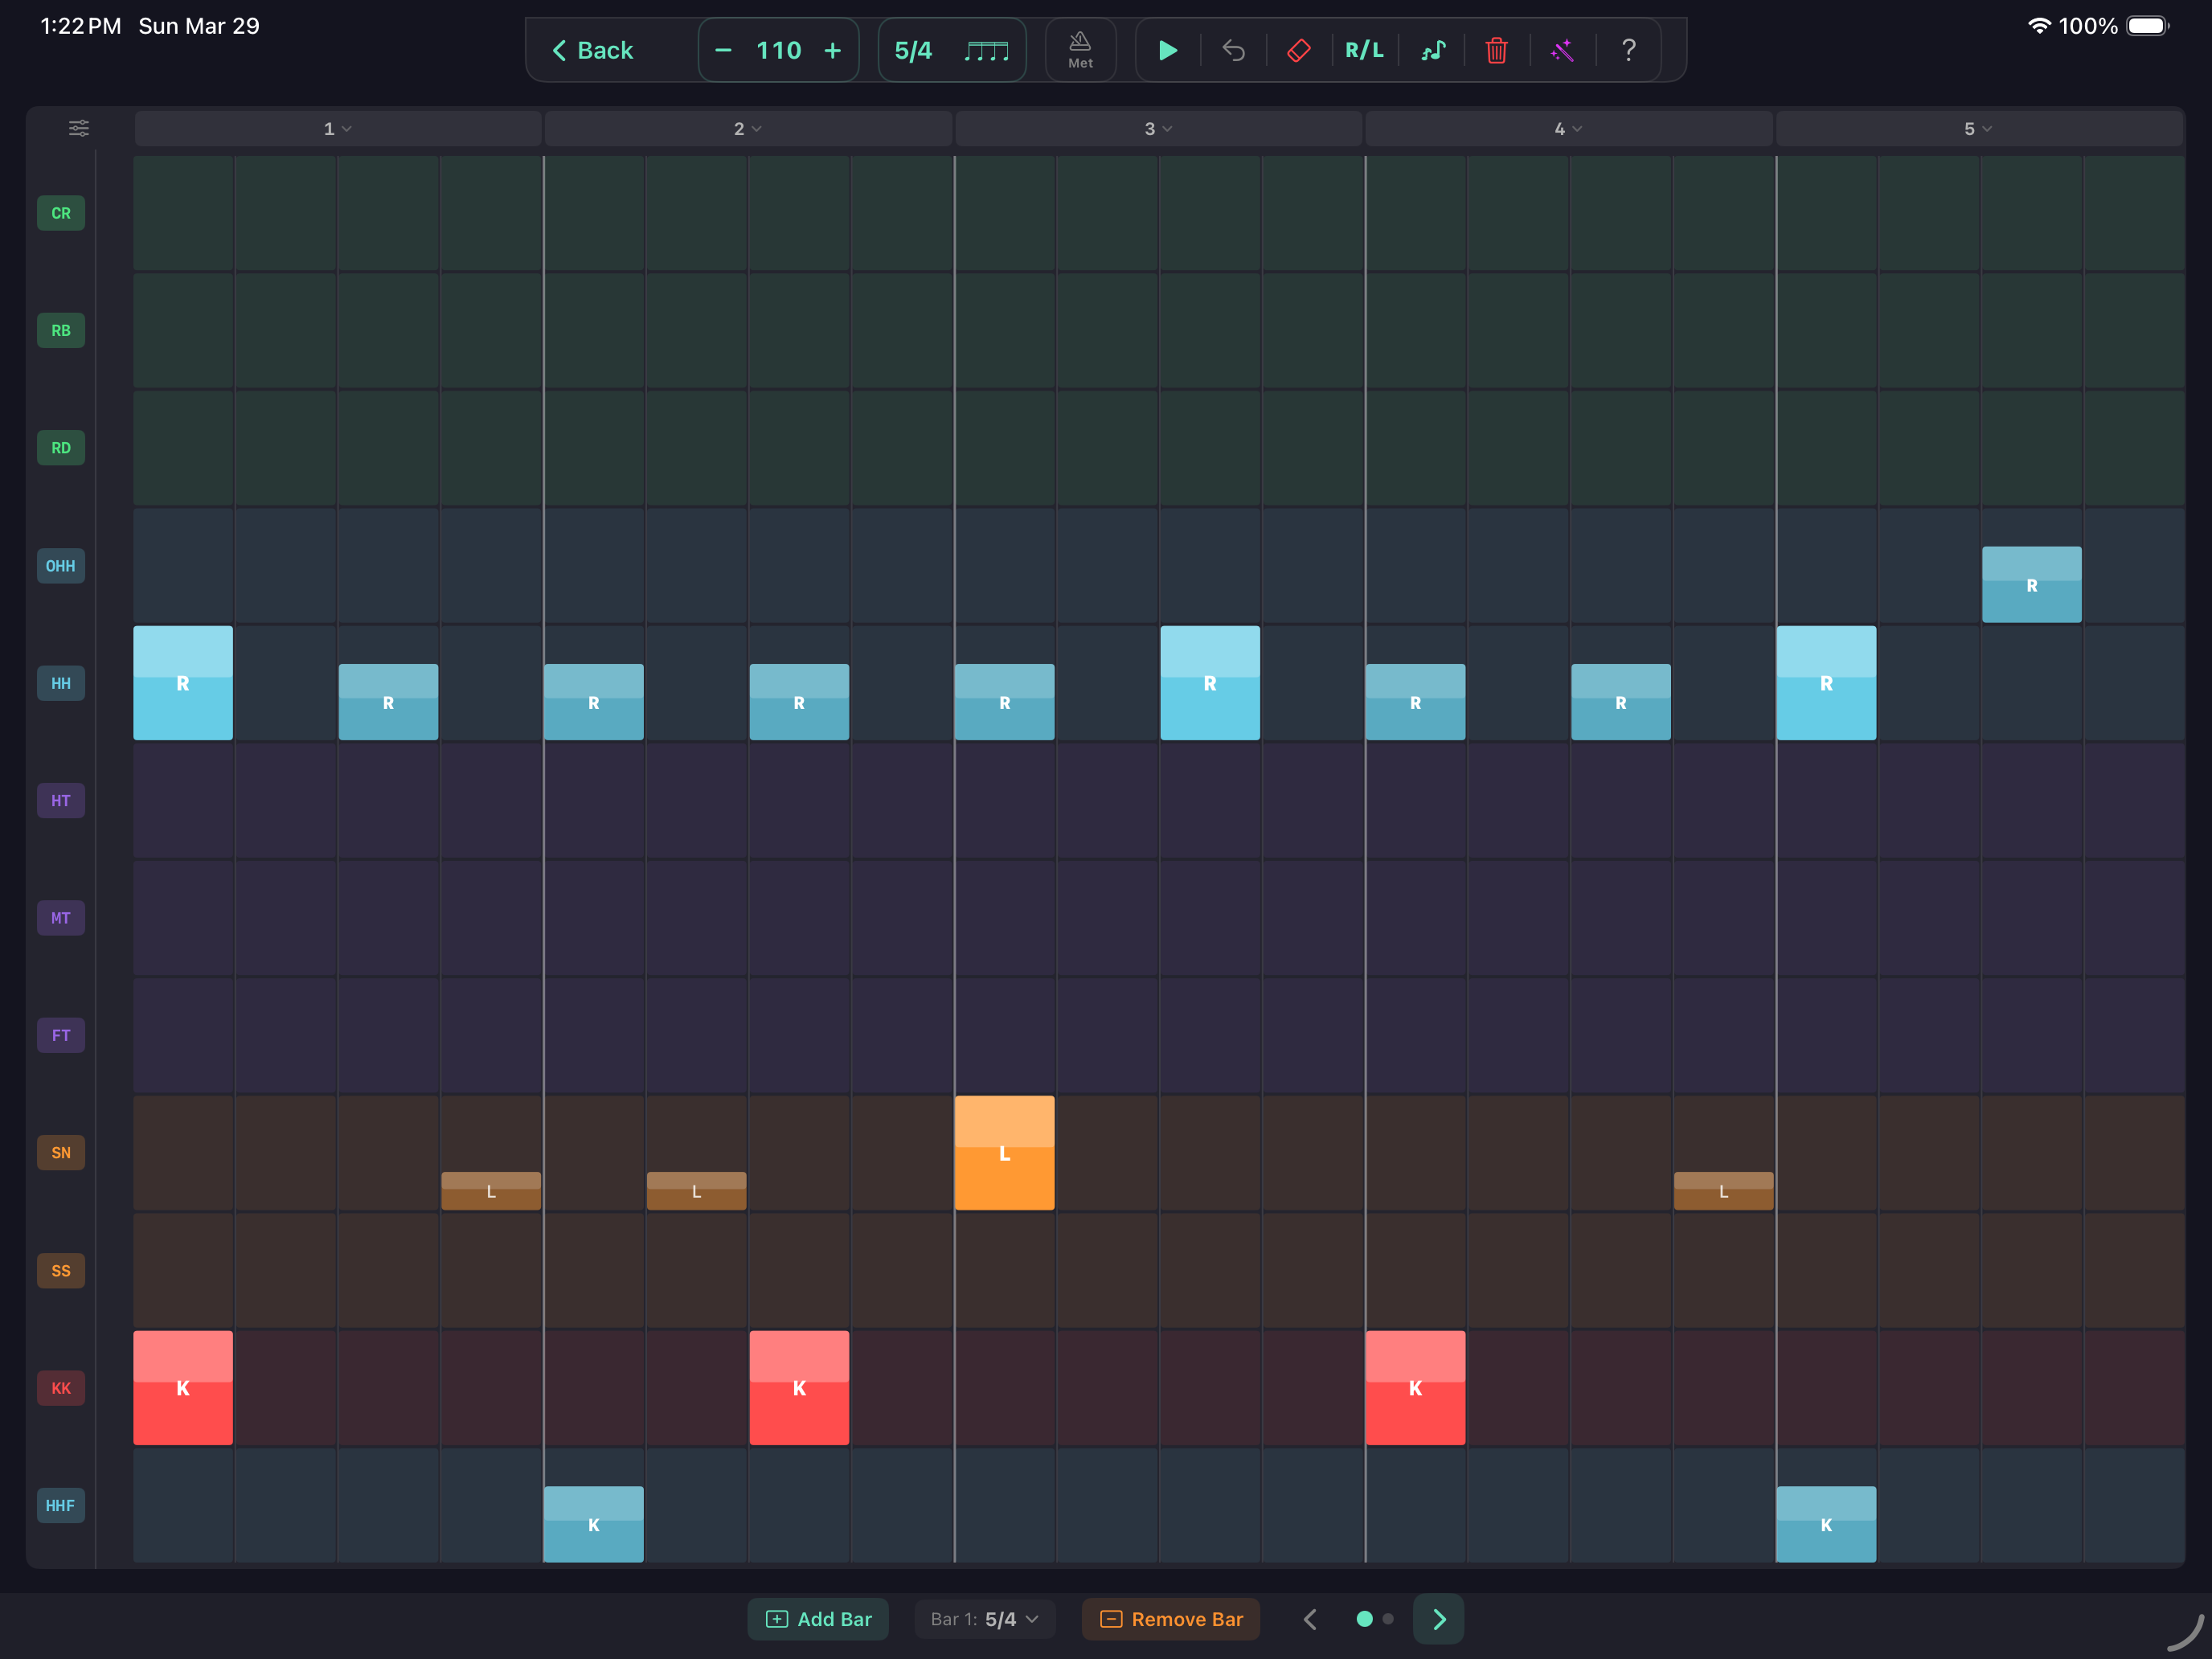Open the metronome (Met) settings
2212x1659 pixels.
tap(1080, 49)
